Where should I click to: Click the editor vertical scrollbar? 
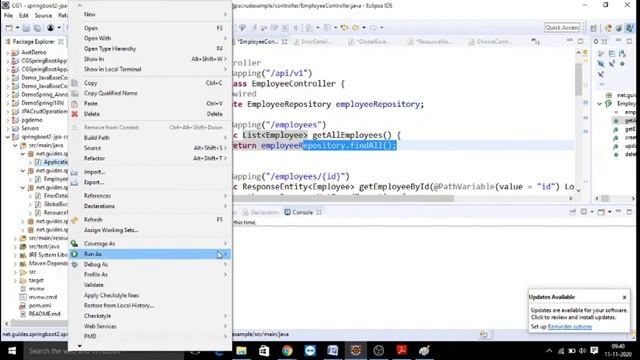[x=578, y=79]
